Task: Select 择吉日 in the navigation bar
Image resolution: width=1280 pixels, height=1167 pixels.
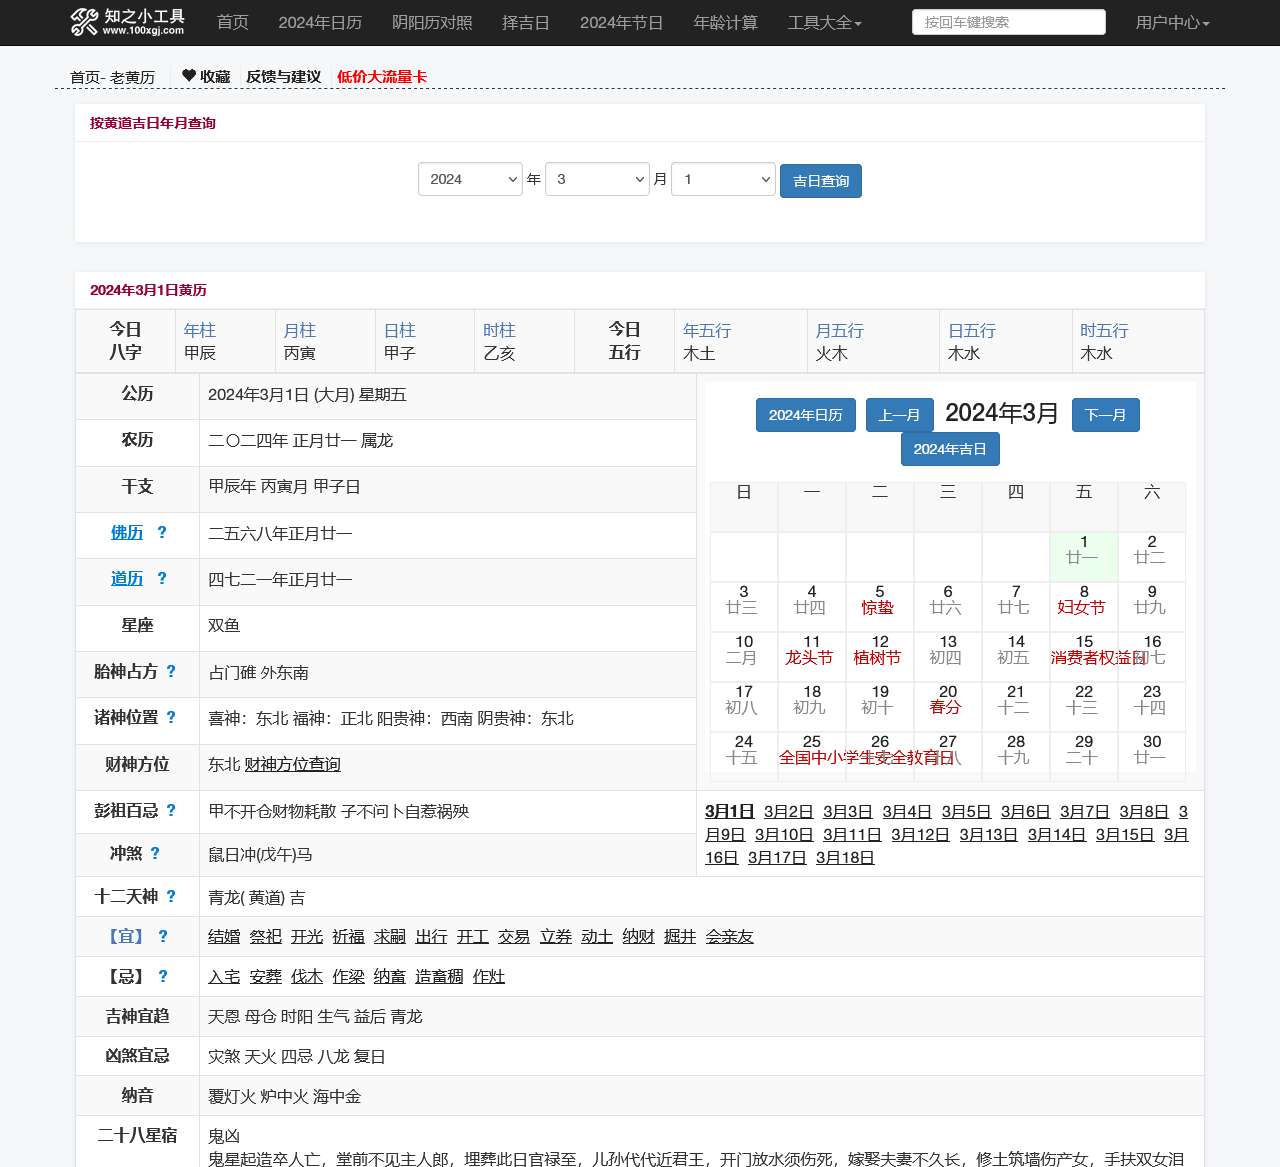Action: pyautogui.click(x=527, y=22)
